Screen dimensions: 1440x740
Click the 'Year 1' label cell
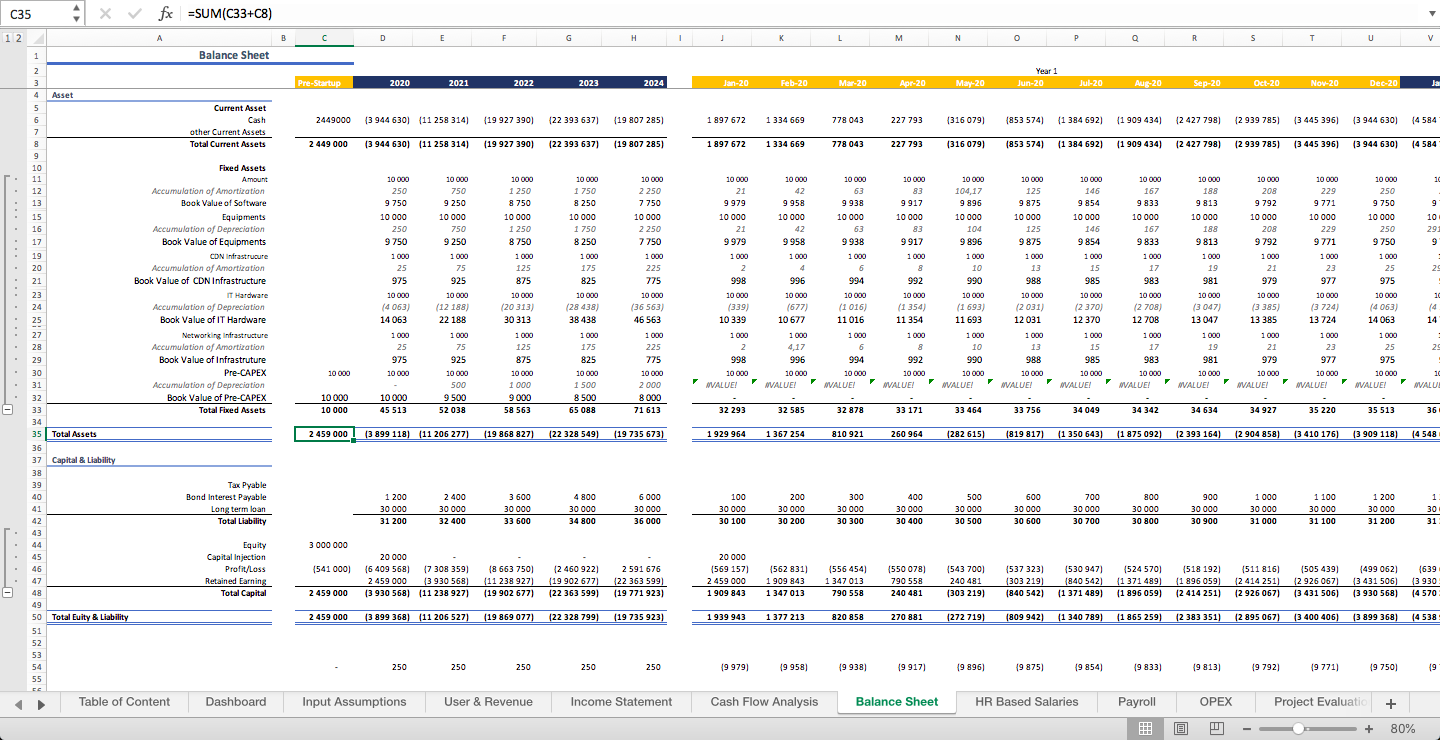click(1046, 71)
